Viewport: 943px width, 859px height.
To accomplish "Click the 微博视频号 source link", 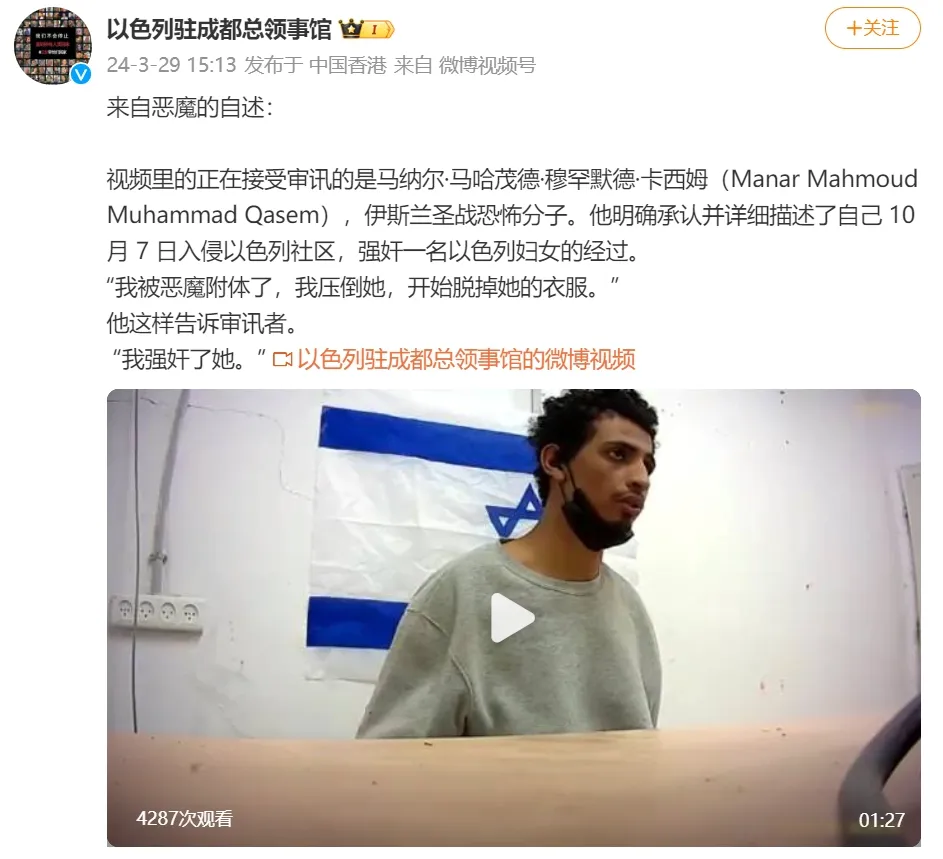I will pos(487,65).
